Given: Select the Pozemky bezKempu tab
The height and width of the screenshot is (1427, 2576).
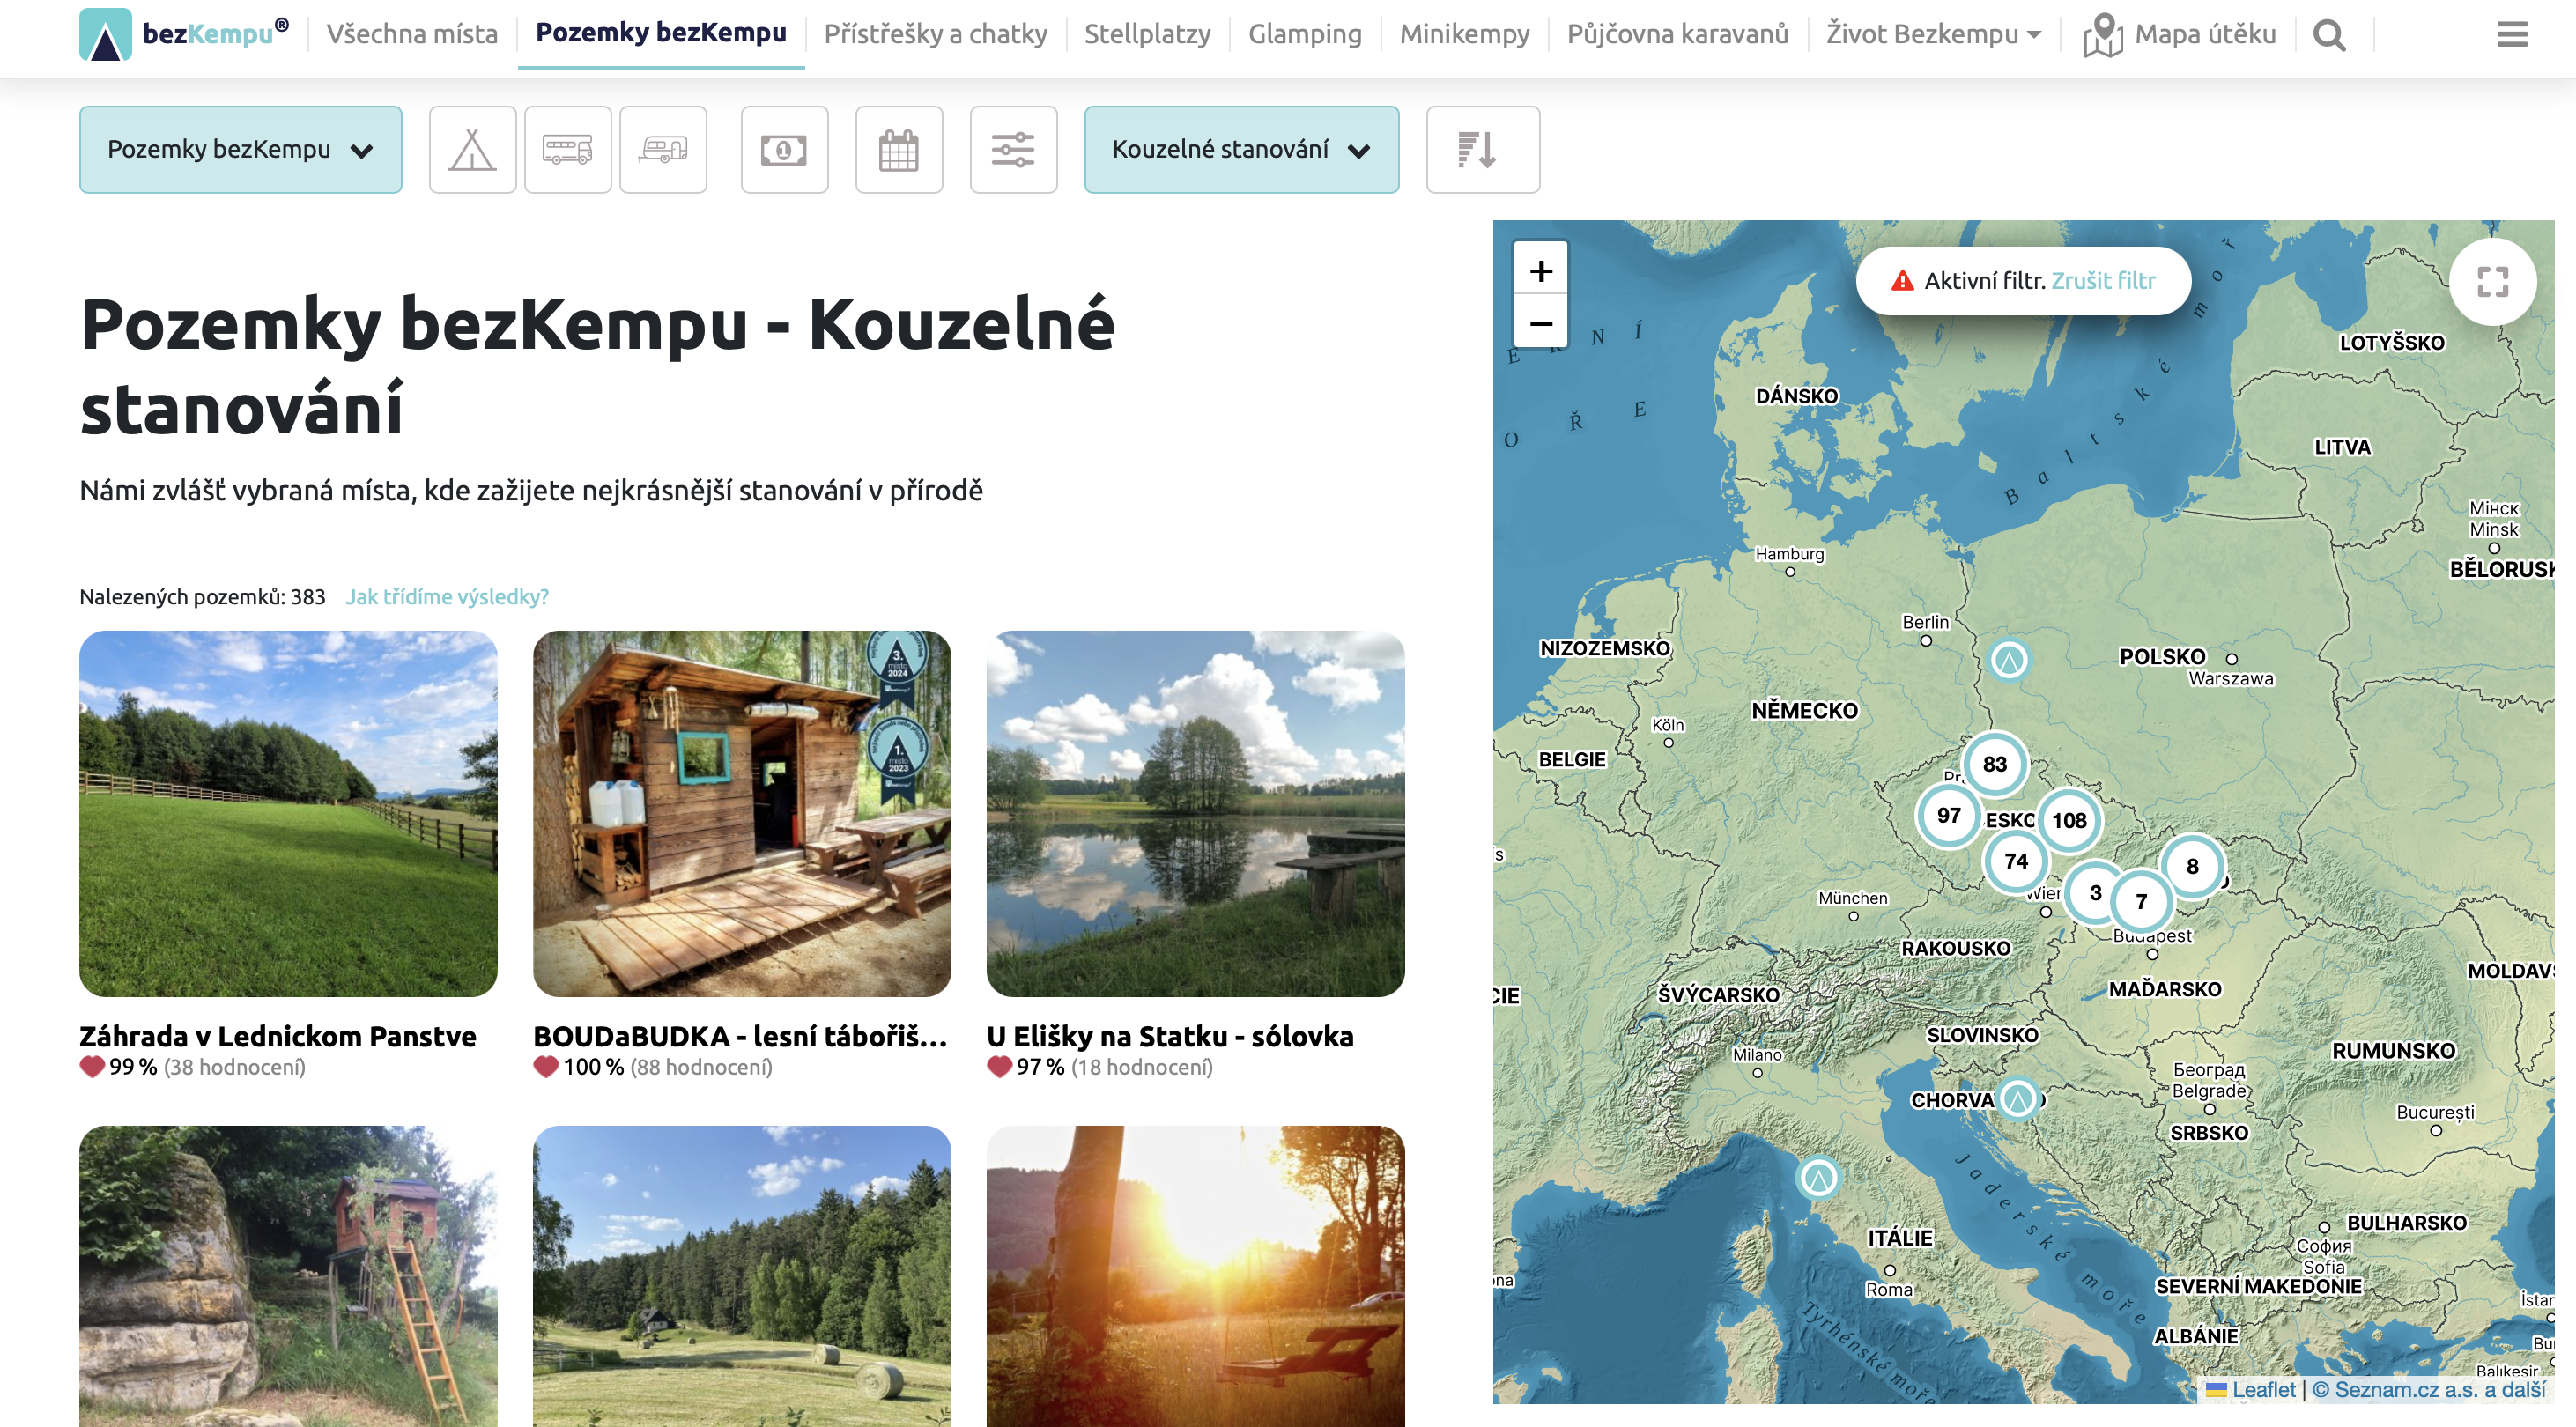Looking at the screenshot, I should pyautogui.click(x=661, y=33).
